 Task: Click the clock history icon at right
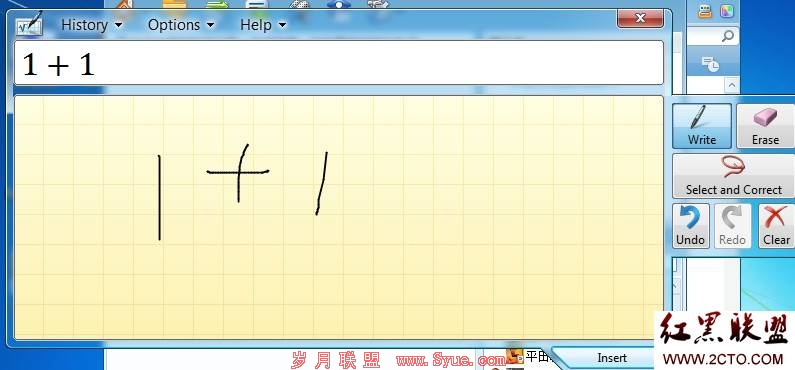tap(710, 64)
